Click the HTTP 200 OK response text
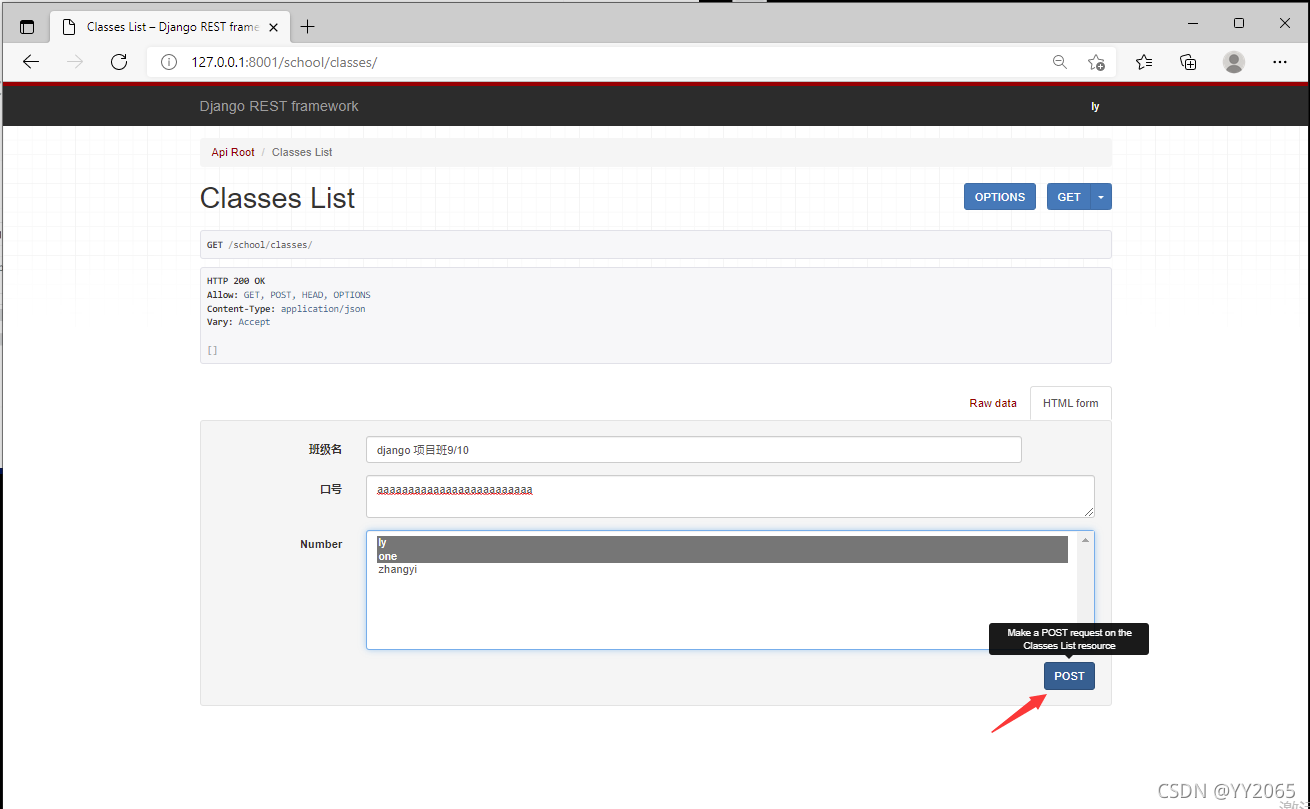 click(x=236, y=281)
